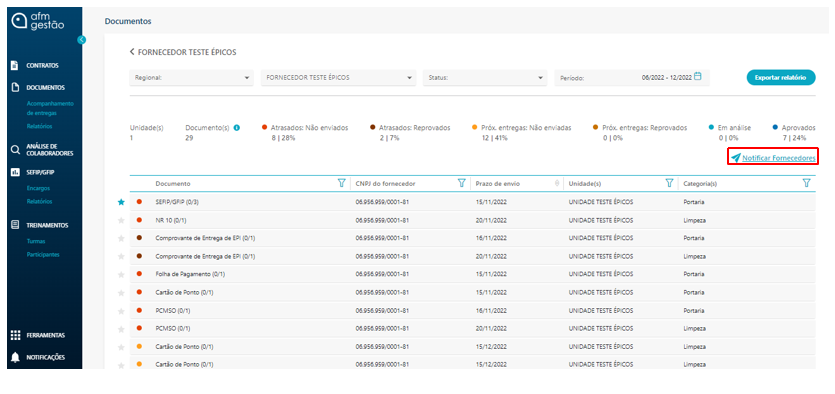Screen dimensions: 835x394
Task: Click the Ferramentas grid icon
Action: [x=15, y=335]
